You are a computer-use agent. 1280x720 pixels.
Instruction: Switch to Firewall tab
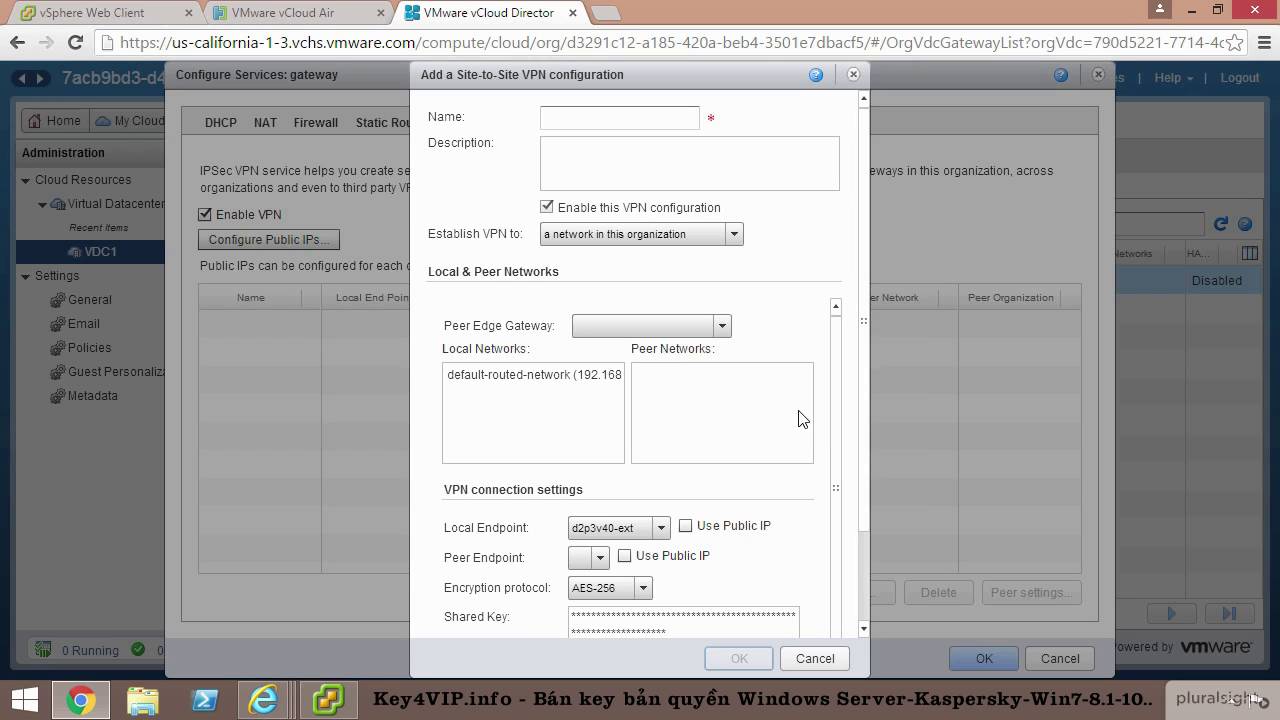click(316, 123)
